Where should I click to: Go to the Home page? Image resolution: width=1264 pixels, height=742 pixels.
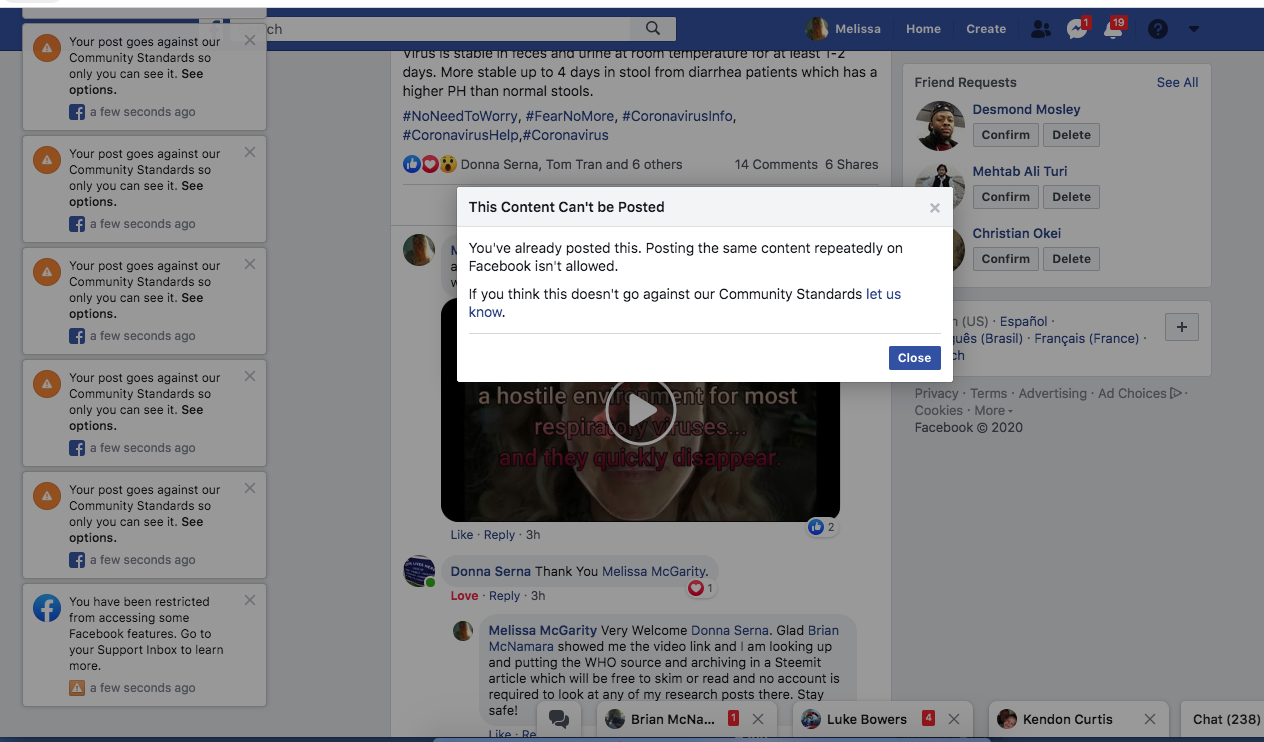pyautogui.click(x=923, y=29)
